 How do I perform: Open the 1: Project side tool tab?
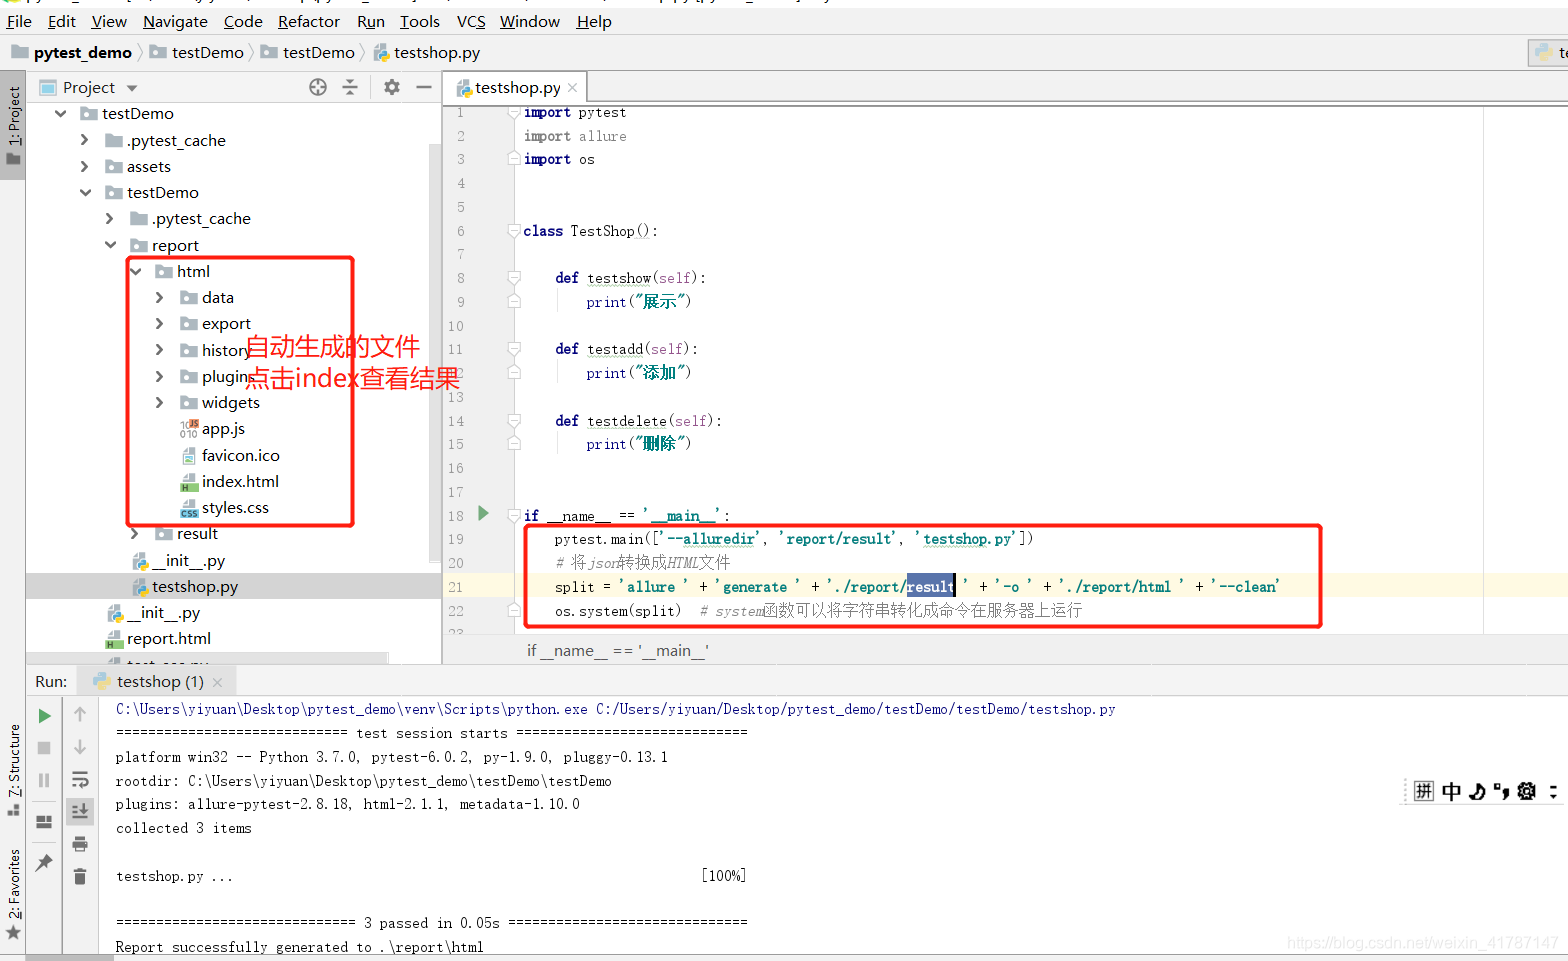click(13, 124)
